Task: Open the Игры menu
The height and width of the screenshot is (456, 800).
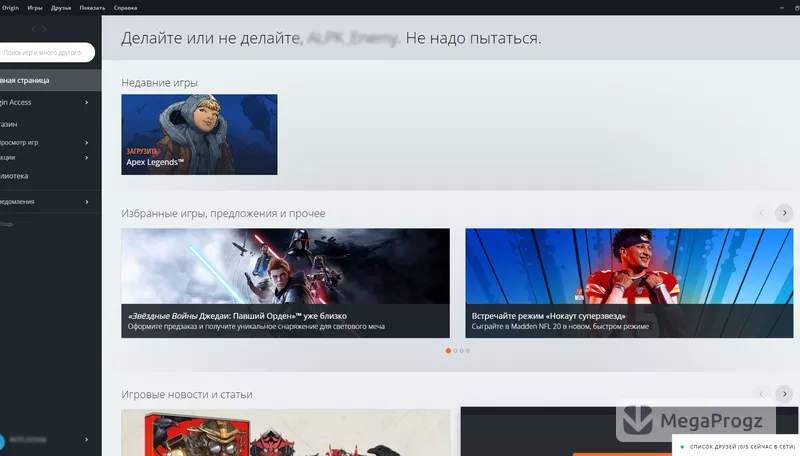Action: 35,8
